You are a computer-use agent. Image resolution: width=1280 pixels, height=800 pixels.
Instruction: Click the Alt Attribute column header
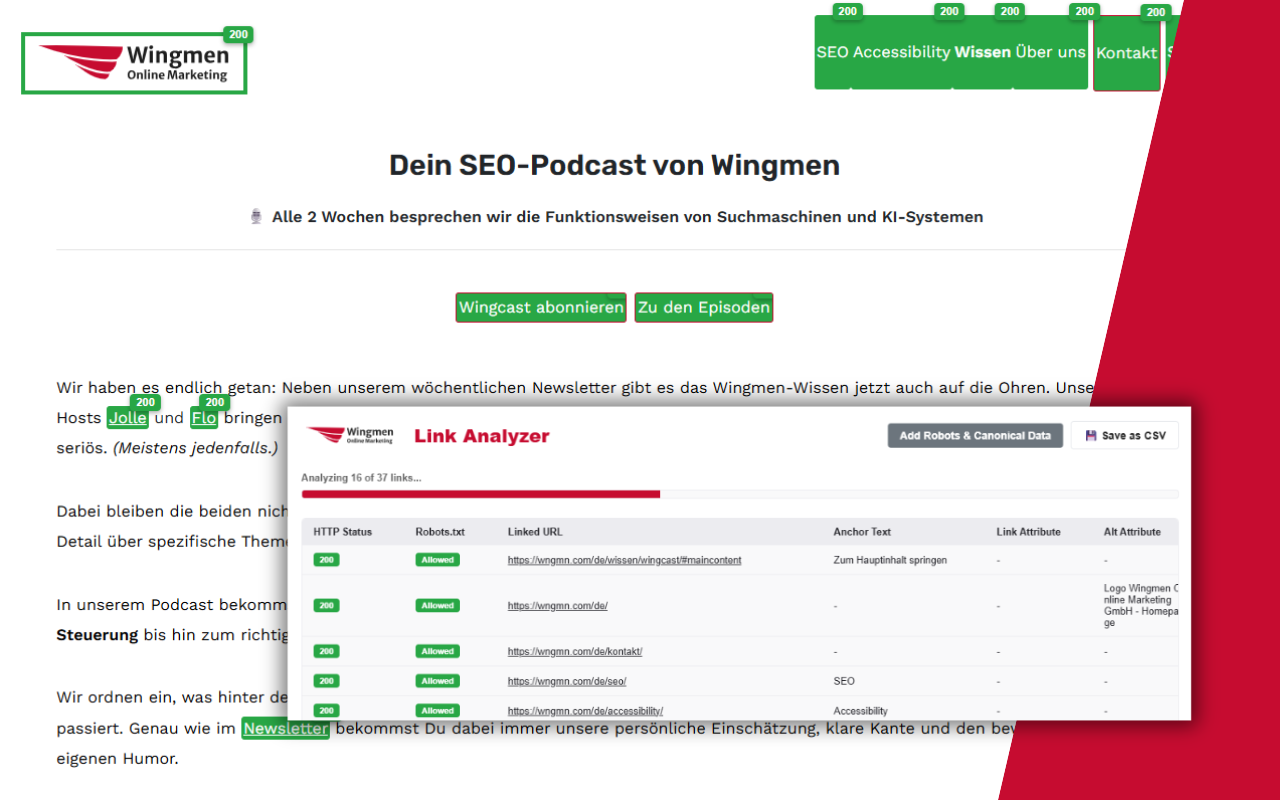click(1132, 532)
